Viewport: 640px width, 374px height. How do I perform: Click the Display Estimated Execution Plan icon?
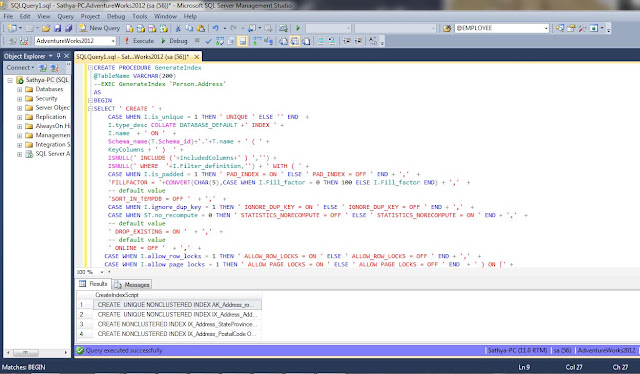pos(220,41)
